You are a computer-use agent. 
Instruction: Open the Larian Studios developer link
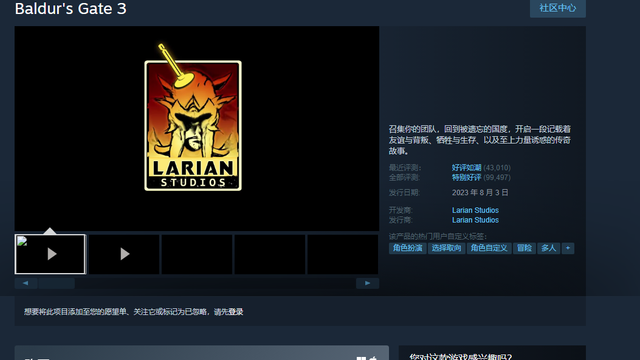(x=475, y=210)
